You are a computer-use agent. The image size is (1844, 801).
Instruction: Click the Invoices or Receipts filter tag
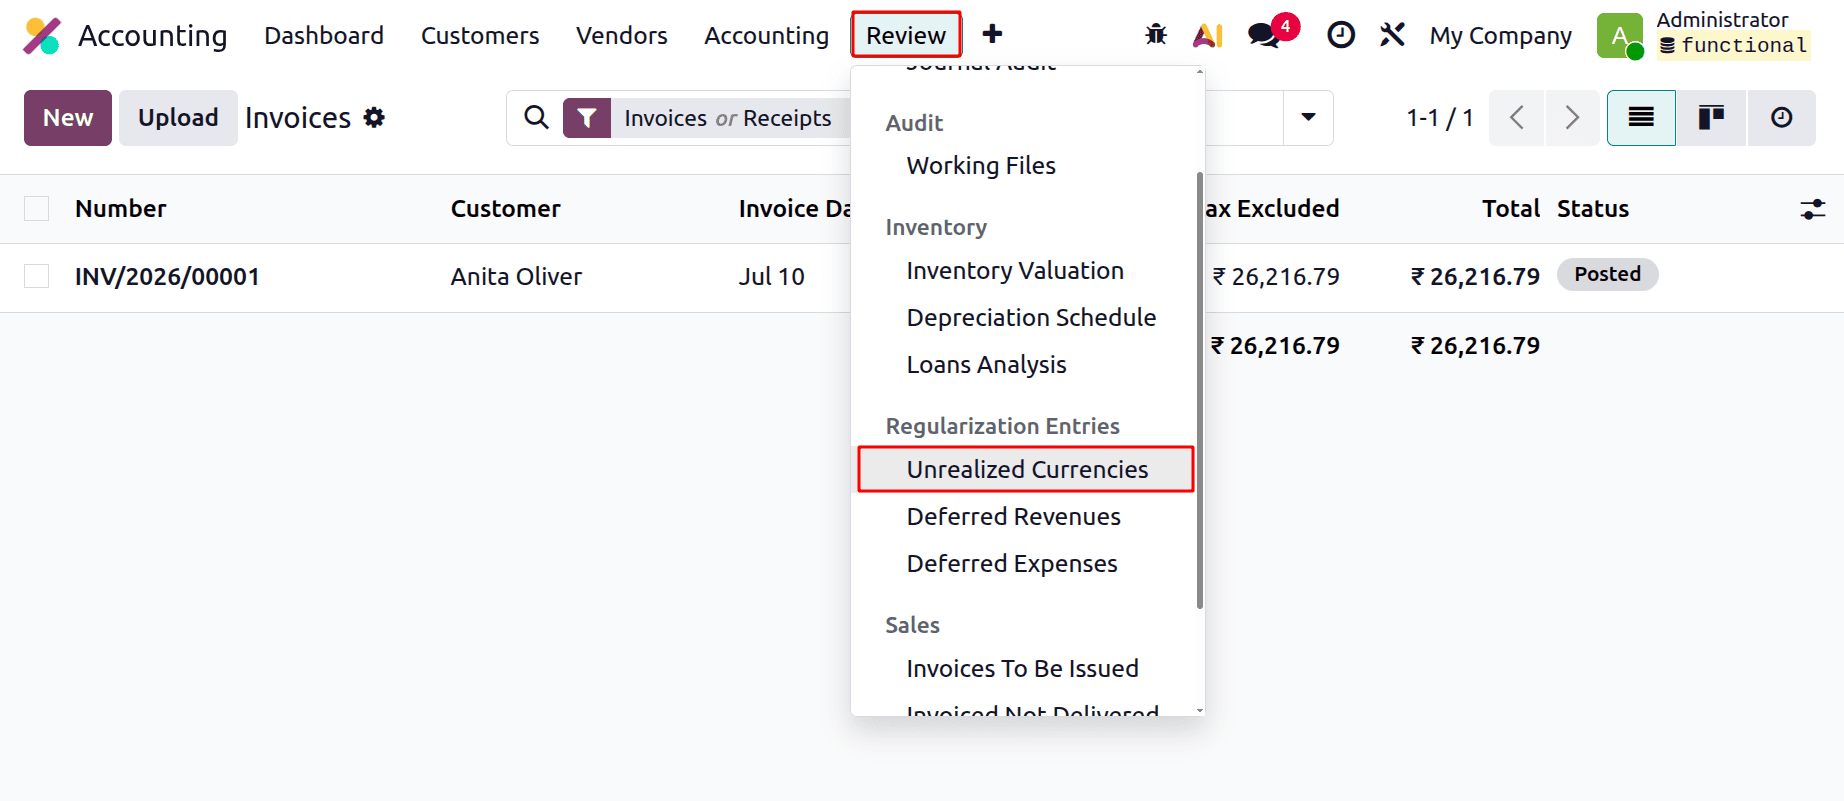(728, 118)
